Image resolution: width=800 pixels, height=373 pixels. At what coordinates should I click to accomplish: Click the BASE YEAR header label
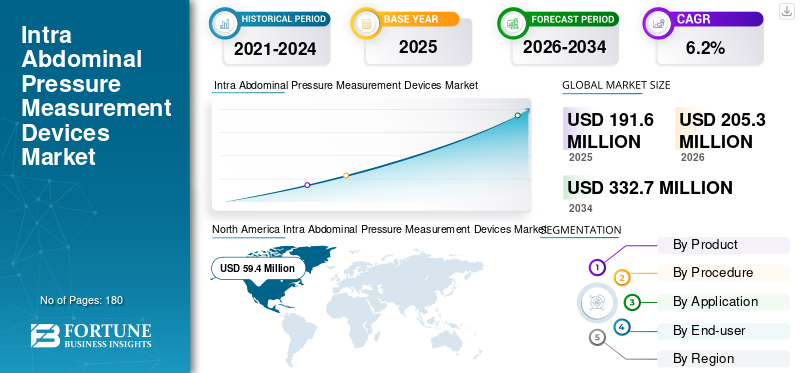[x=411, y=19]
